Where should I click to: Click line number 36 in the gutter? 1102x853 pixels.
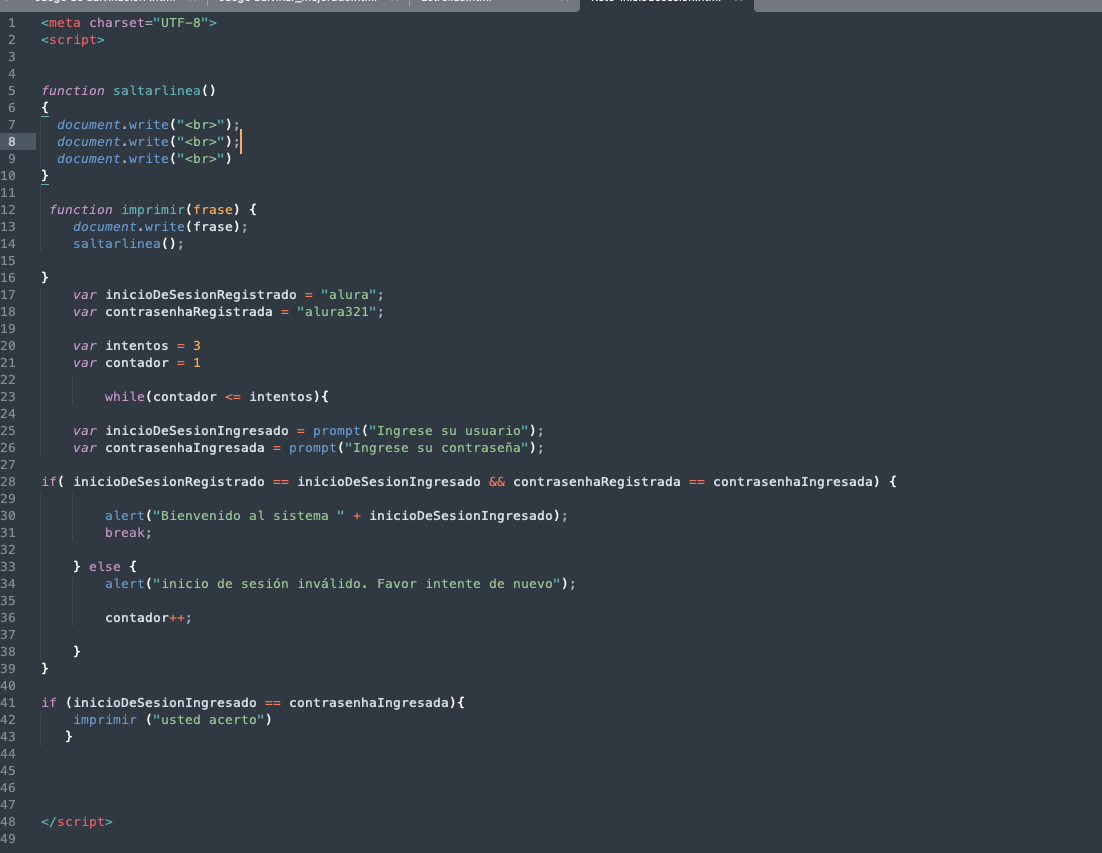(8, 618)
